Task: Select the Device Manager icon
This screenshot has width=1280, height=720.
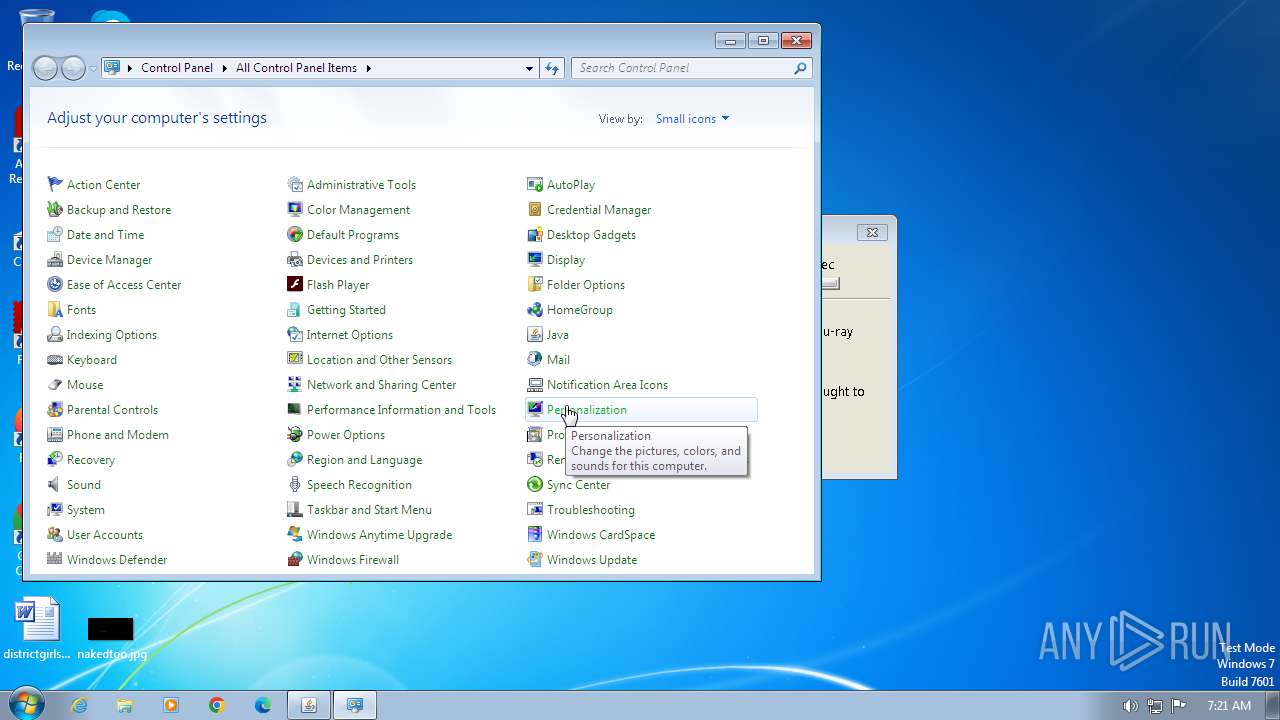Action: tap(55, 259)
